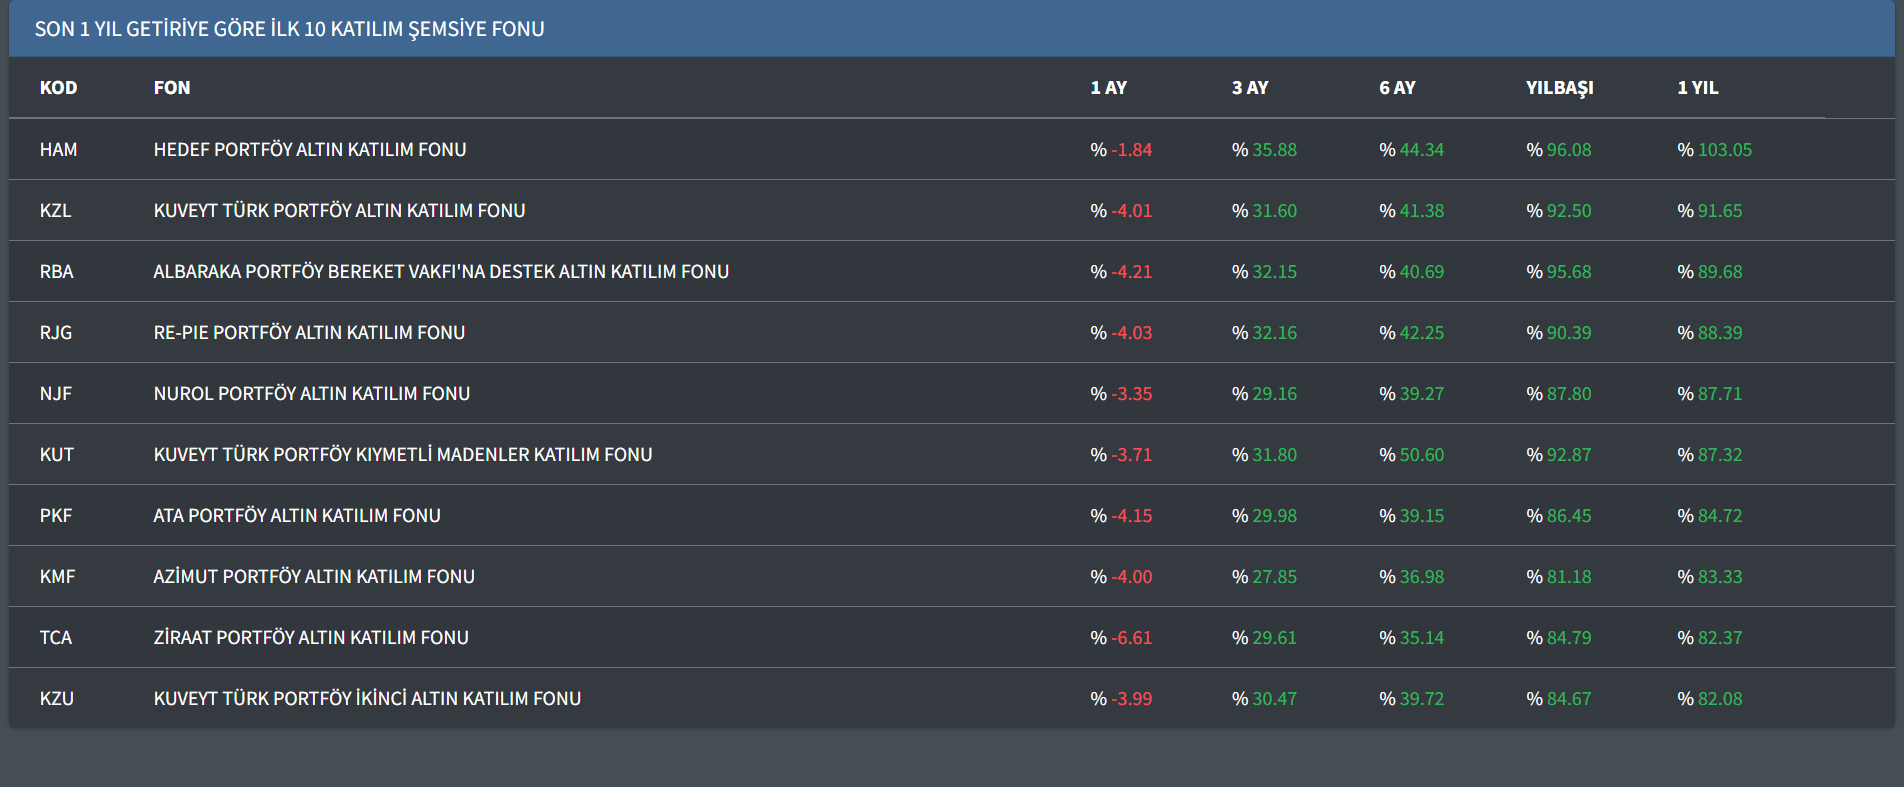The image size is (1904, 787).
Task: Click the YILBAŞI column header
Action: (x=1559, y=88)
